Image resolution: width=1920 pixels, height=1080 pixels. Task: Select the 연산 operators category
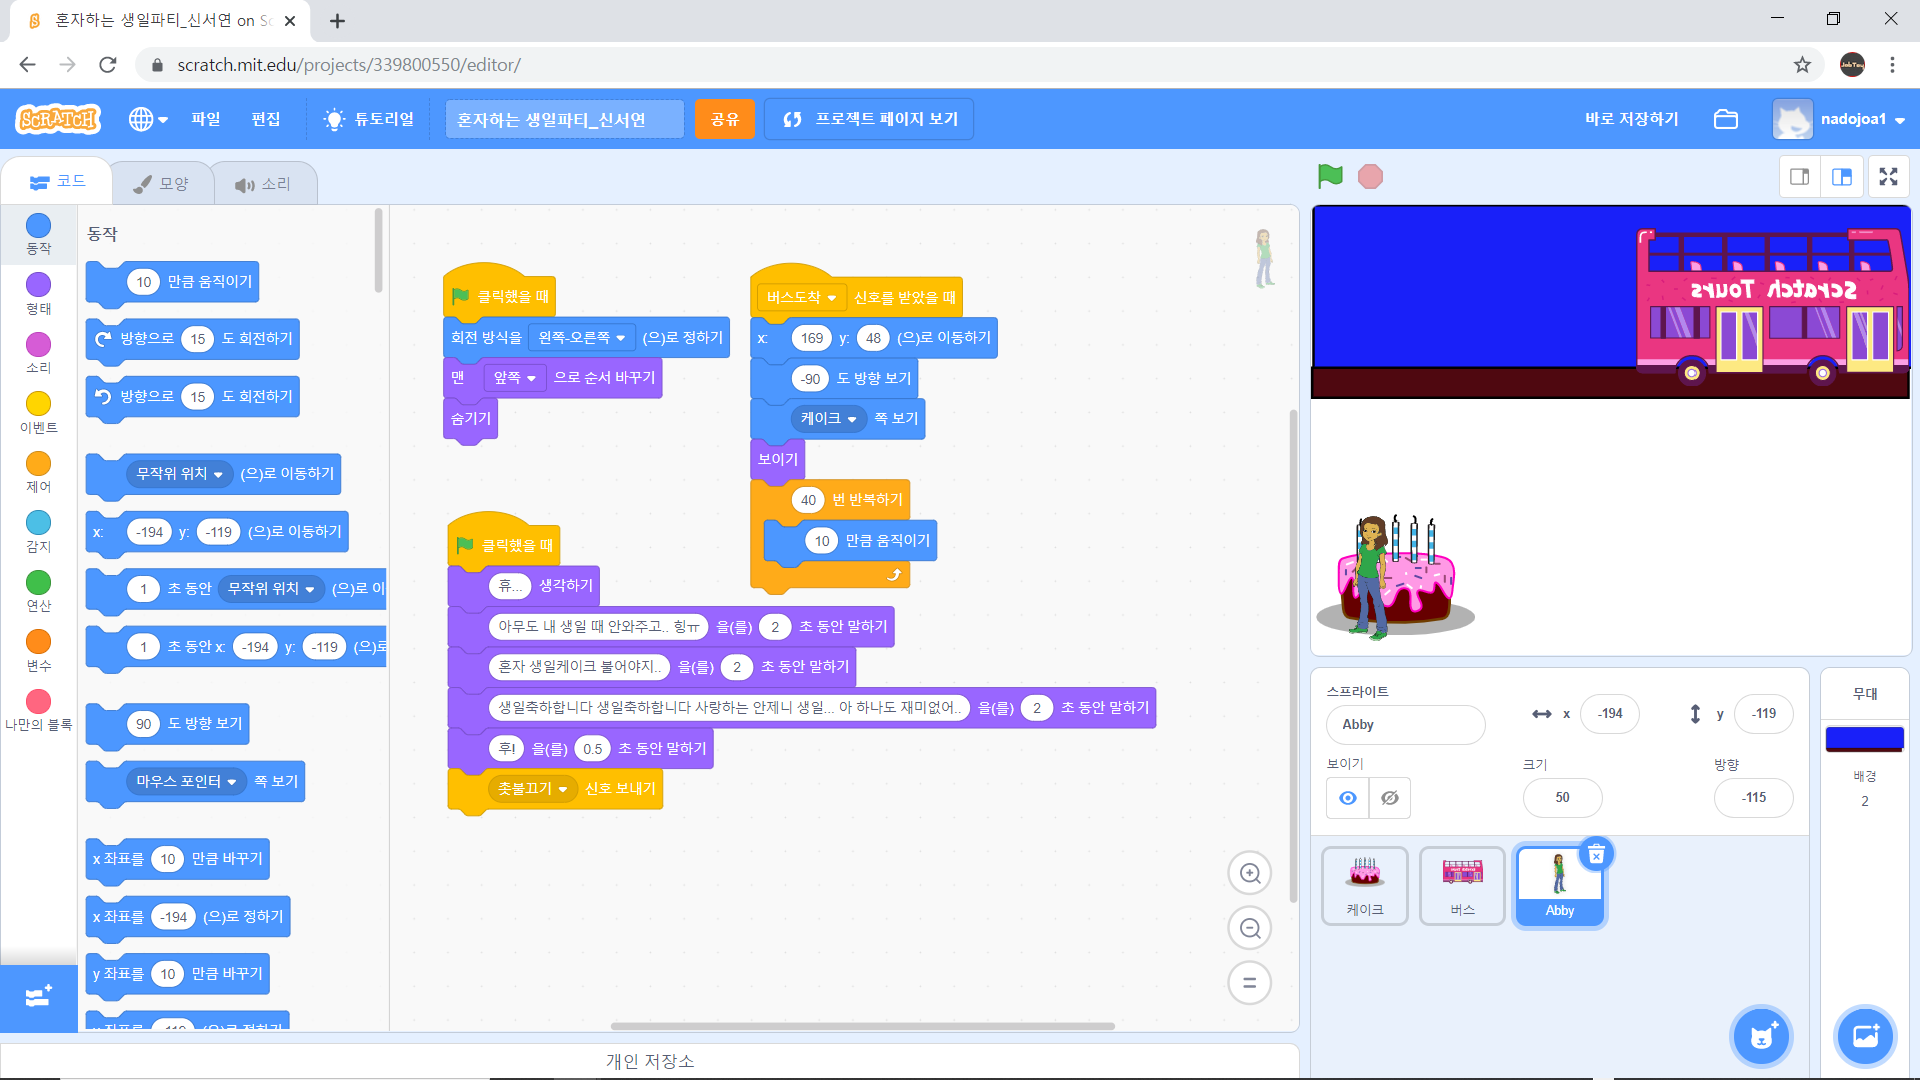(38, 591)
